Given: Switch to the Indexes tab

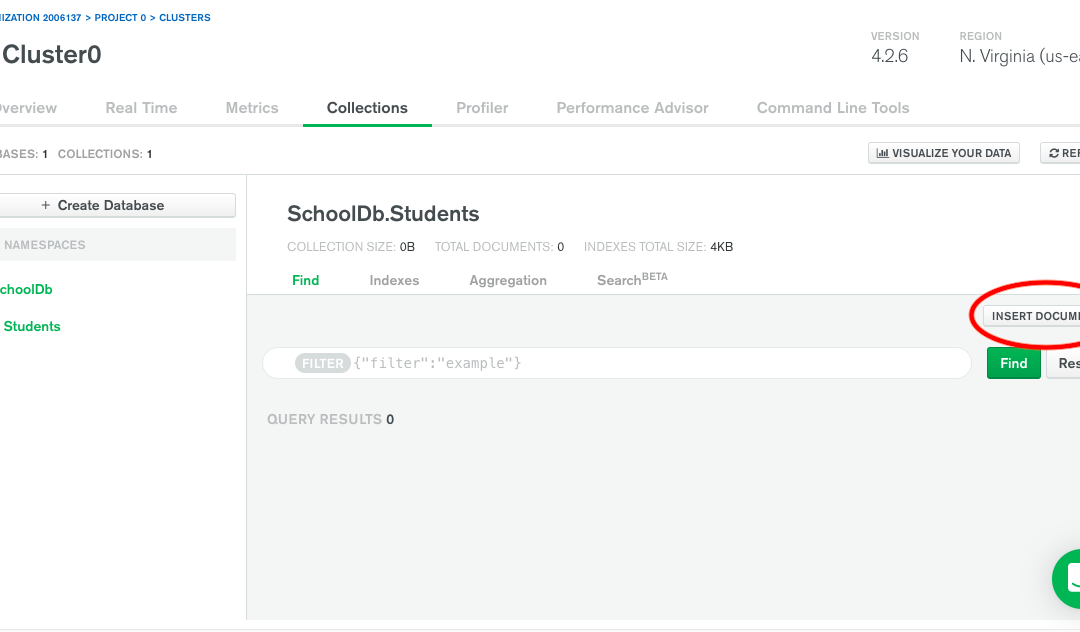Looking at the screenshot, I should [394, 280].
